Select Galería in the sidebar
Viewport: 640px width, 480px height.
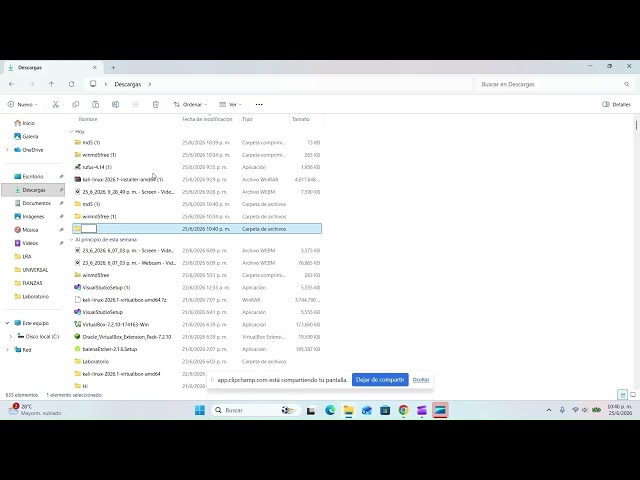[x=26, y=136]
